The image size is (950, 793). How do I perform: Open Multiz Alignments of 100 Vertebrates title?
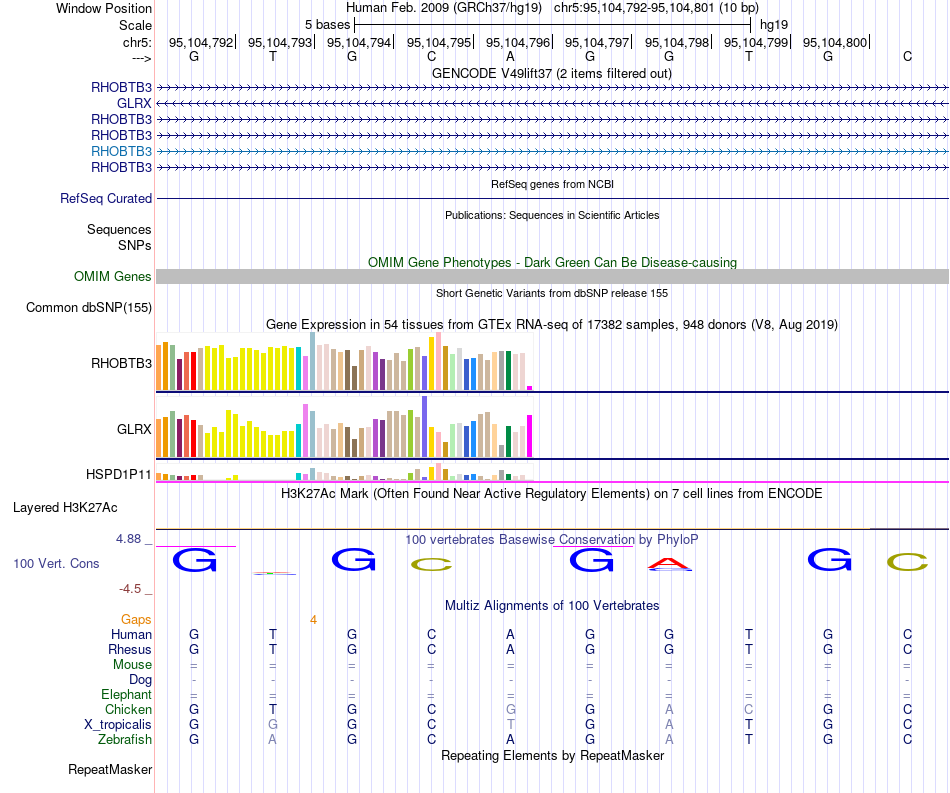552,606
